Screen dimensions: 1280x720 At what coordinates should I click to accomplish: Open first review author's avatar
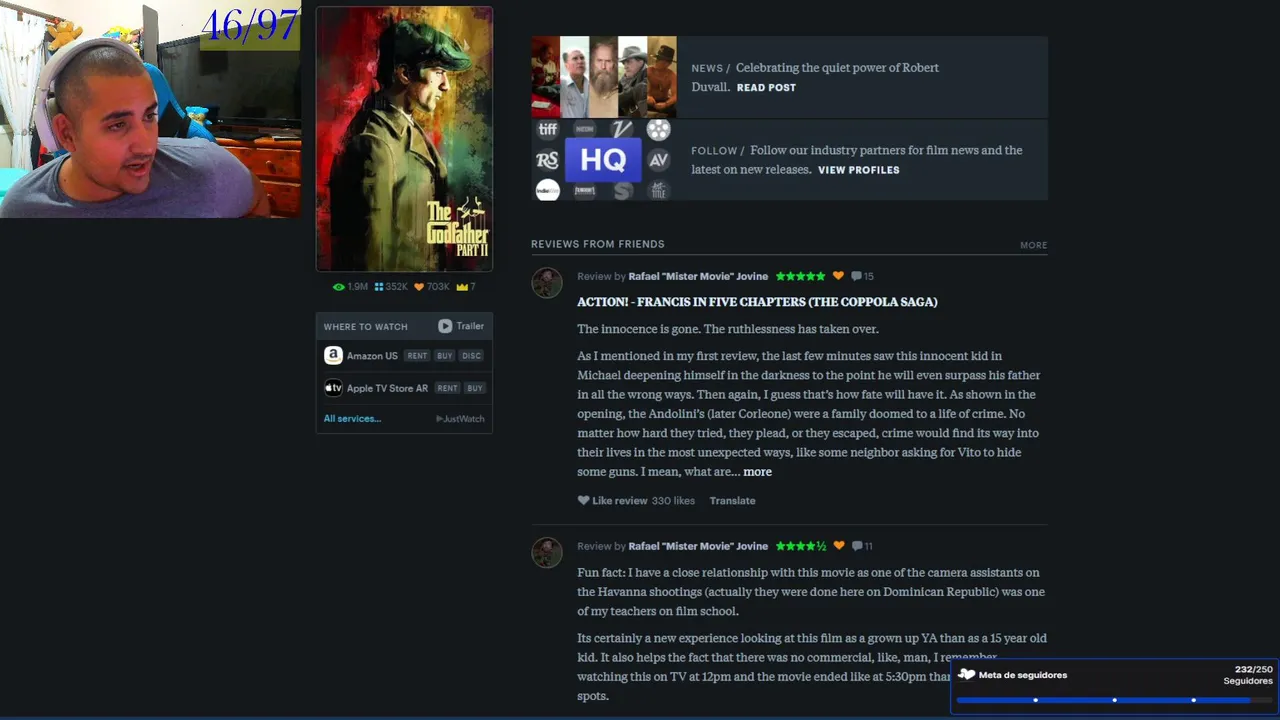547,283
